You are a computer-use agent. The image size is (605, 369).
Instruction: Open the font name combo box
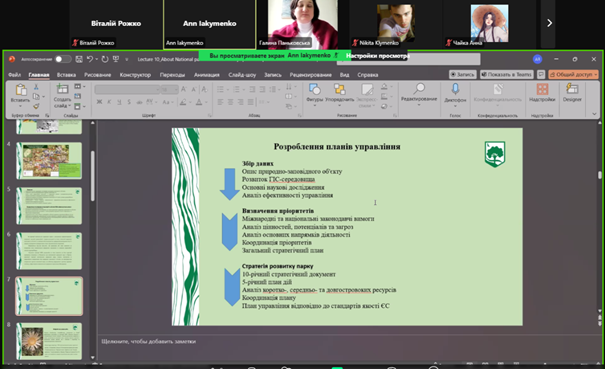coord(127,90)
